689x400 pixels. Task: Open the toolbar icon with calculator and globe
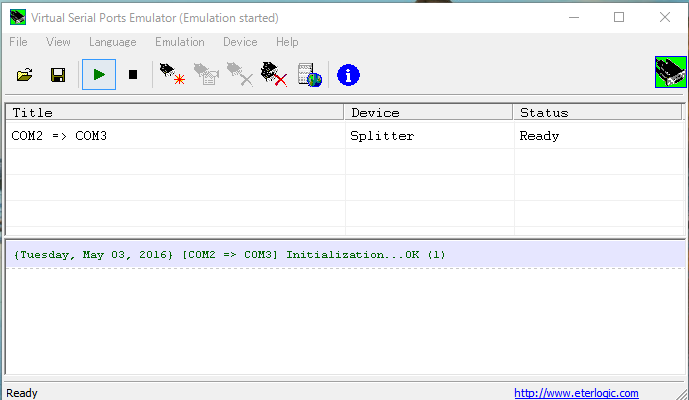pyautogui.click(x=309, y=75)
